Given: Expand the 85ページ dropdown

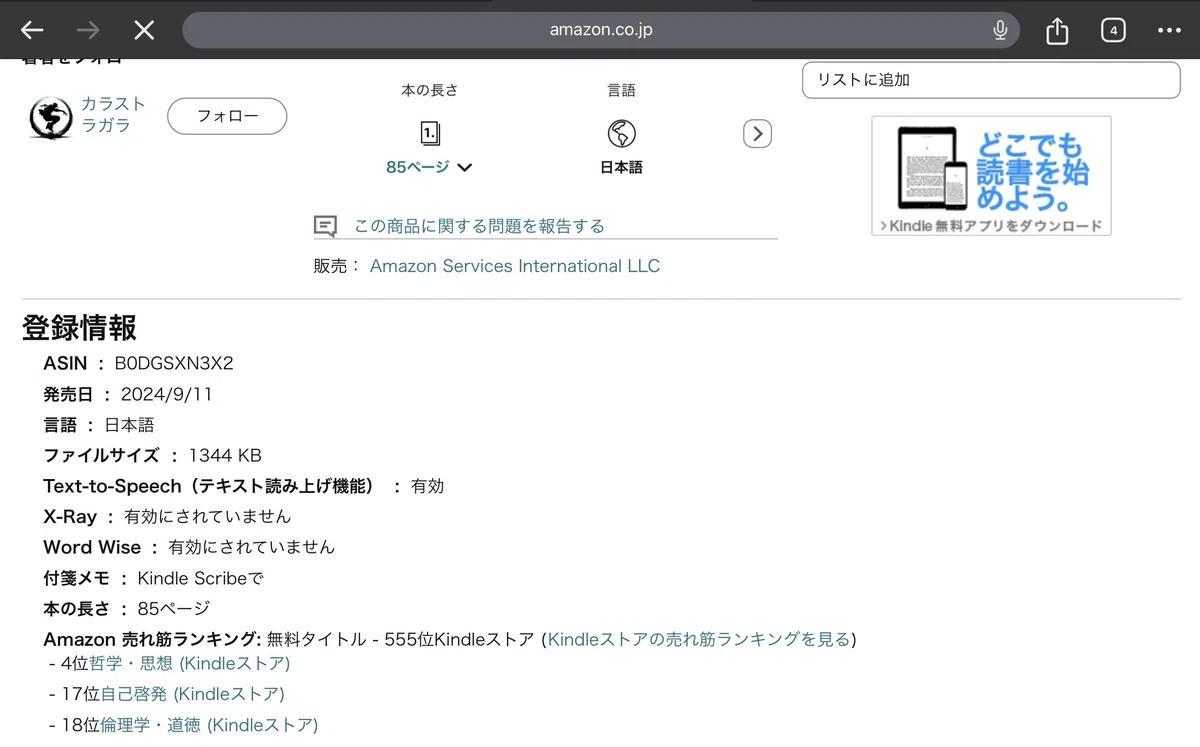Looking at the screenshot, I should 429,167.
